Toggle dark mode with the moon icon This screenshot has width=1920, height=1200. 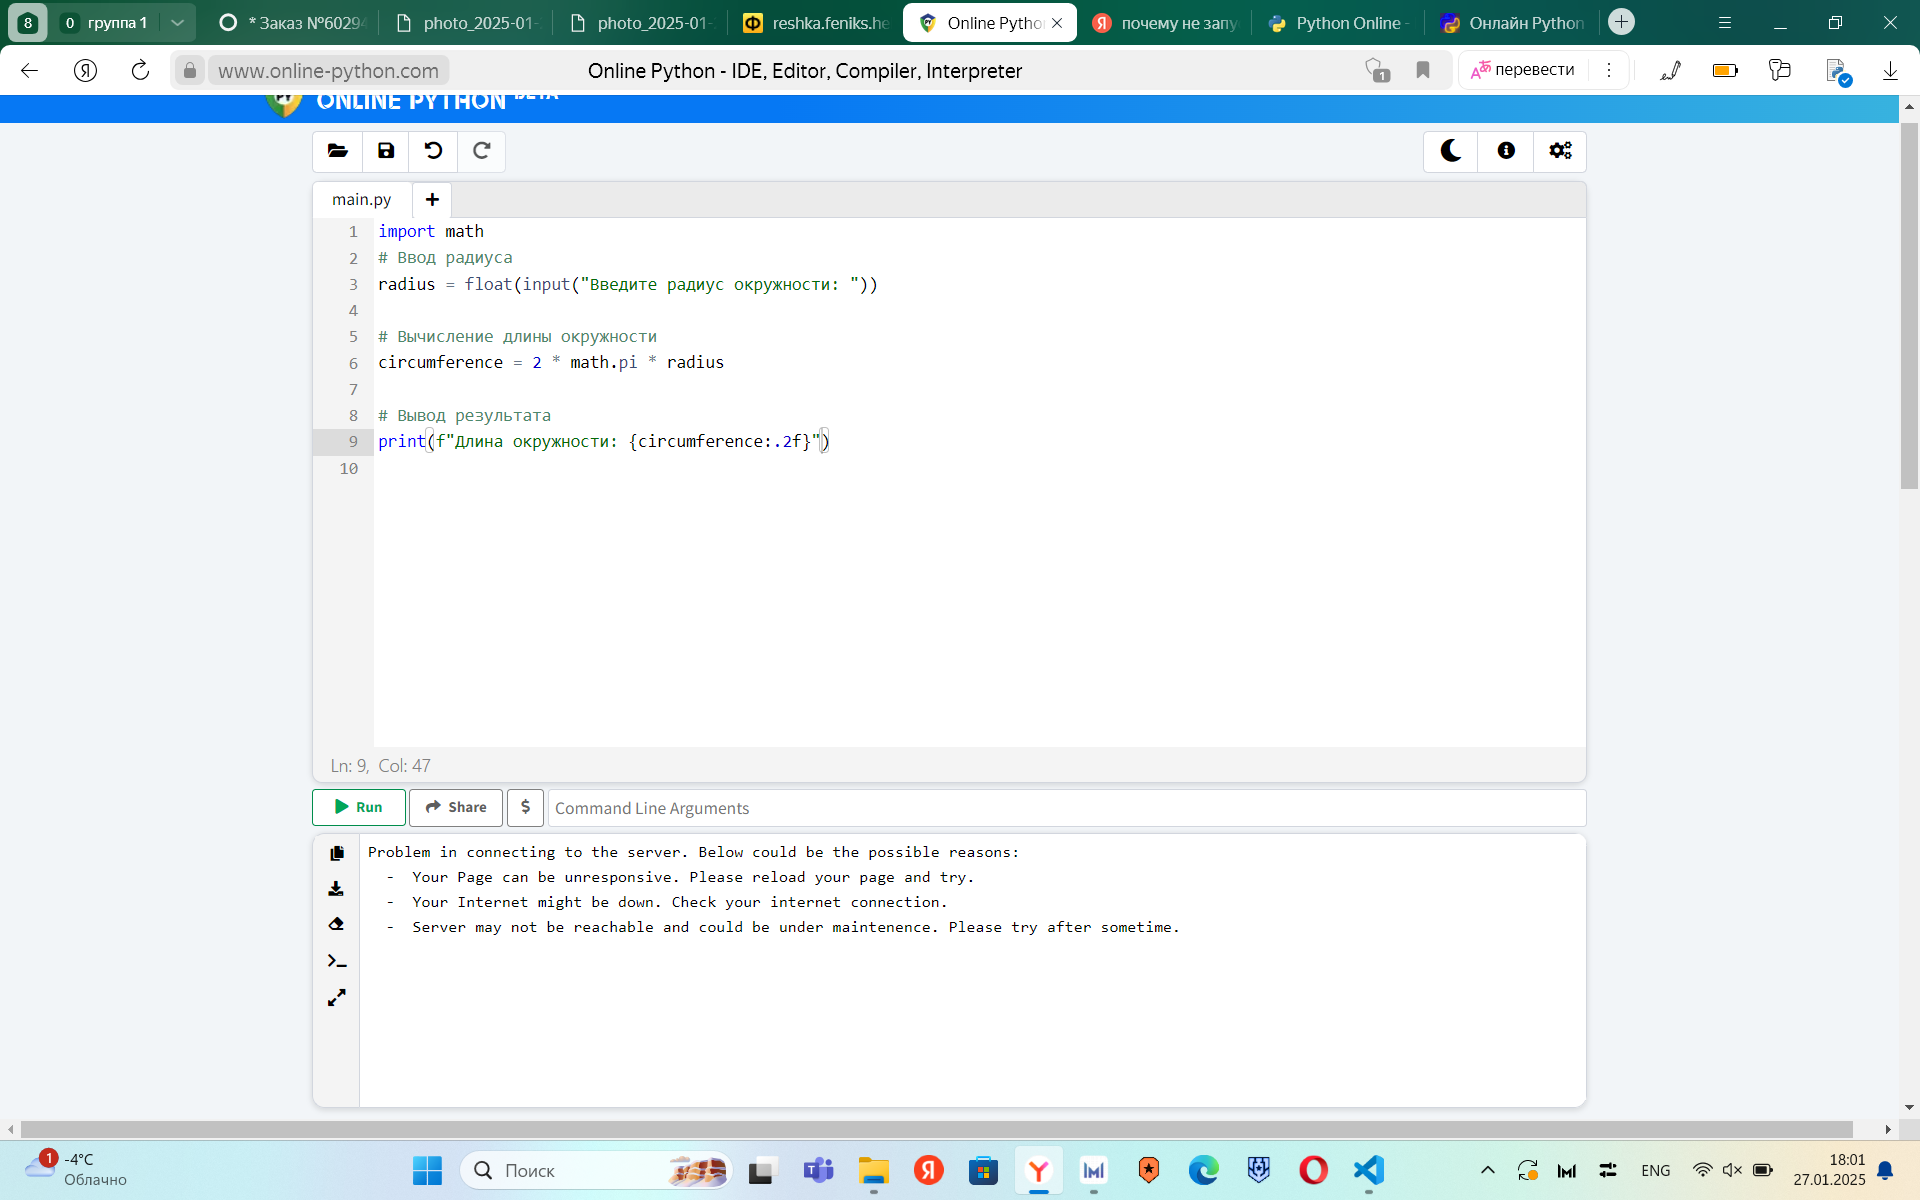(1451, 151)
